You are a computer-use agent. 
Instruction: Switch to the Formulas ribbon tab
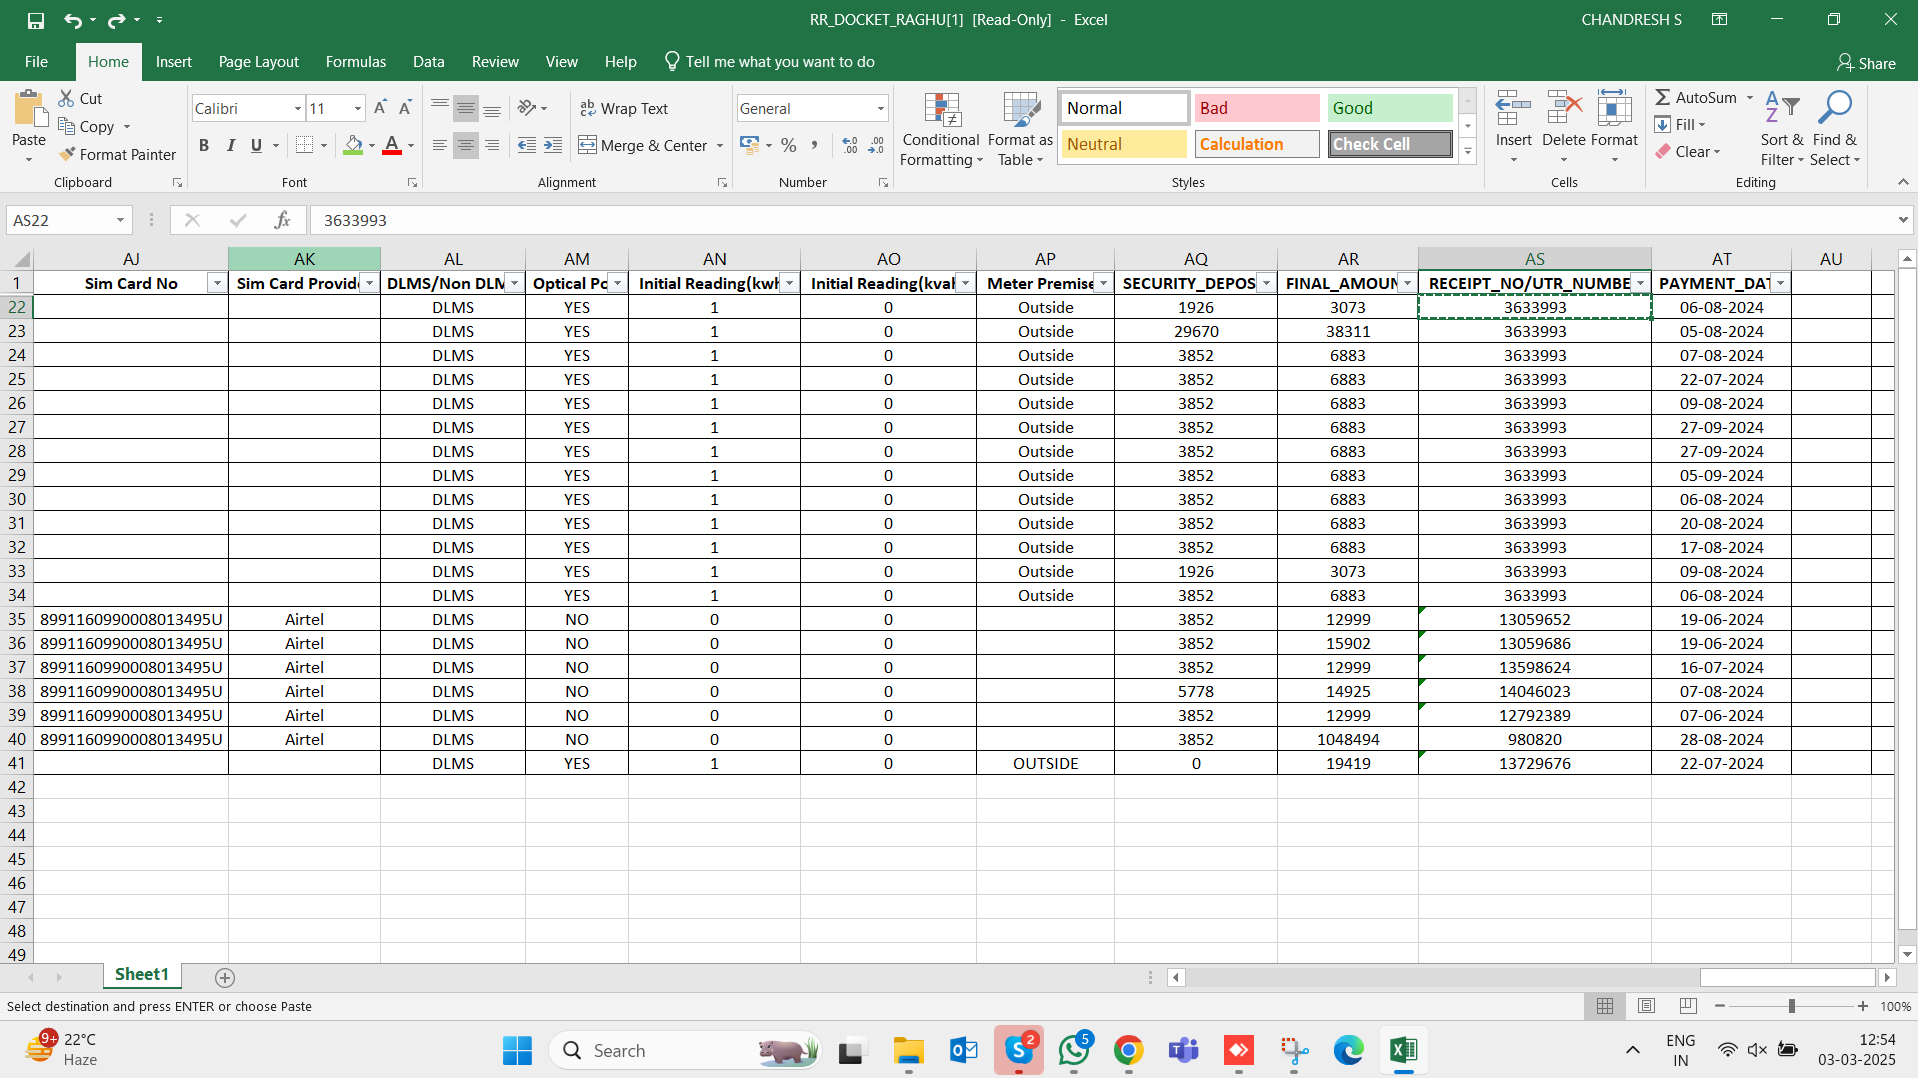(355, 62)
